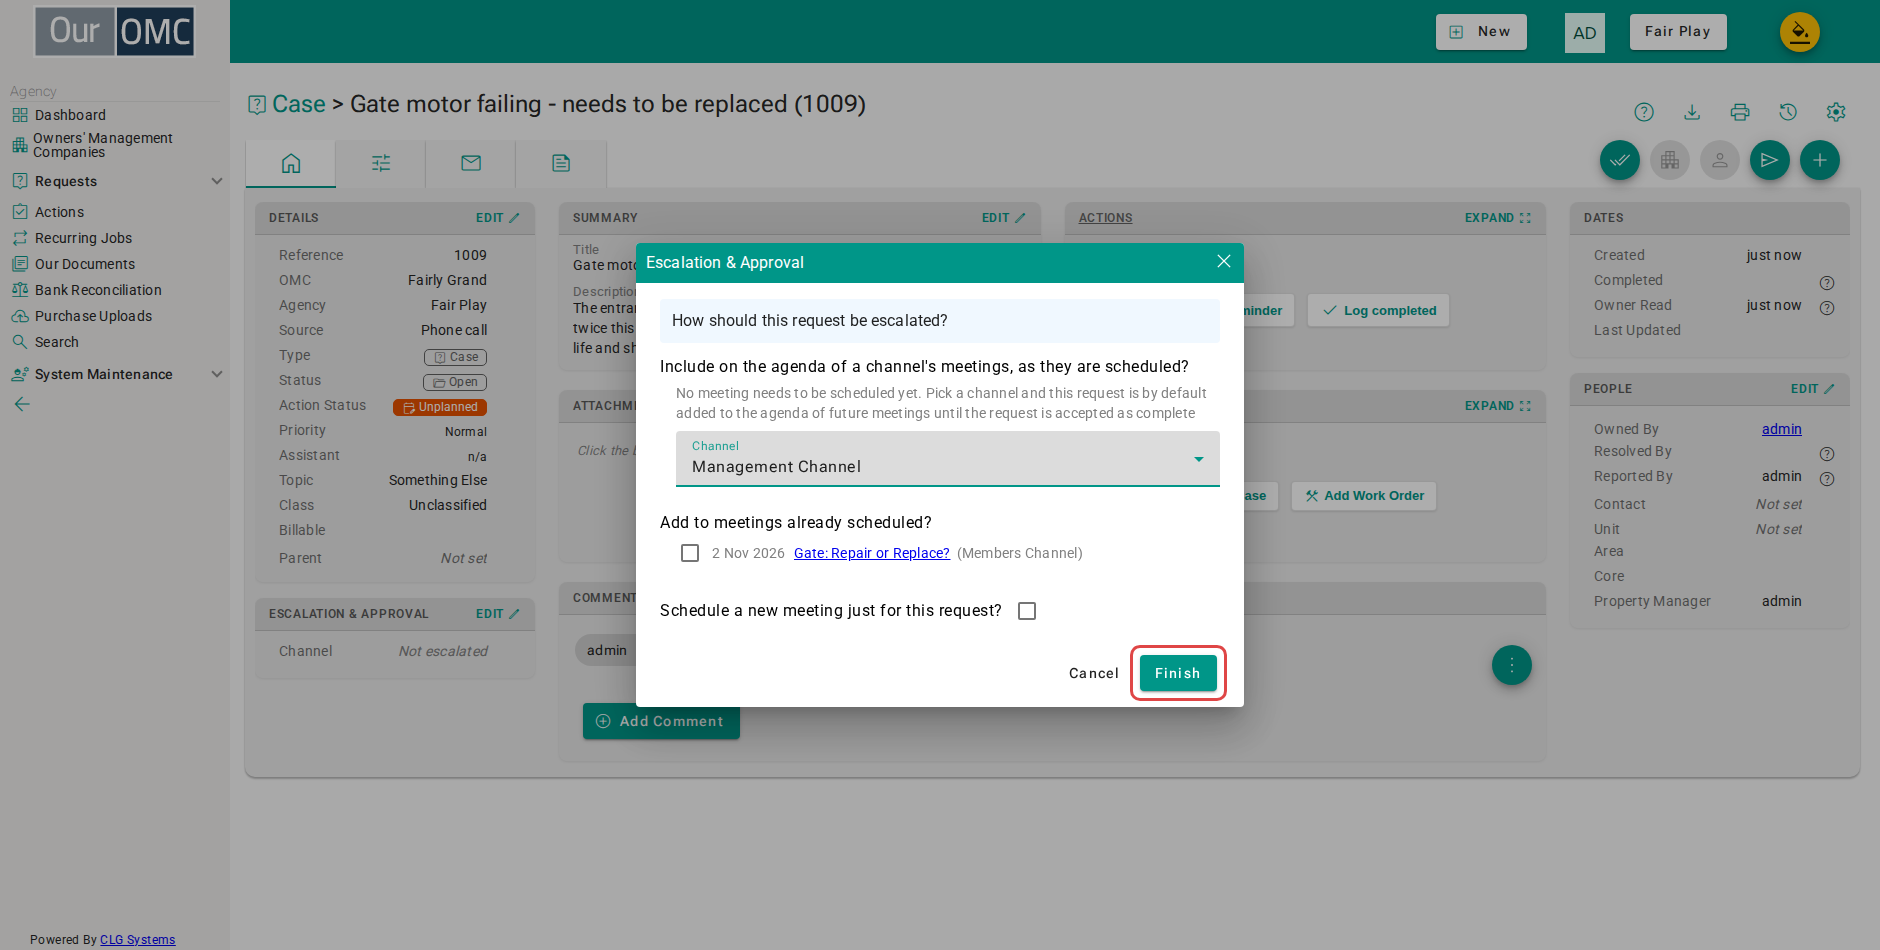This screenshot has height=950, width=1880.
Task: Click the person round button
Action: [1720, 160]
